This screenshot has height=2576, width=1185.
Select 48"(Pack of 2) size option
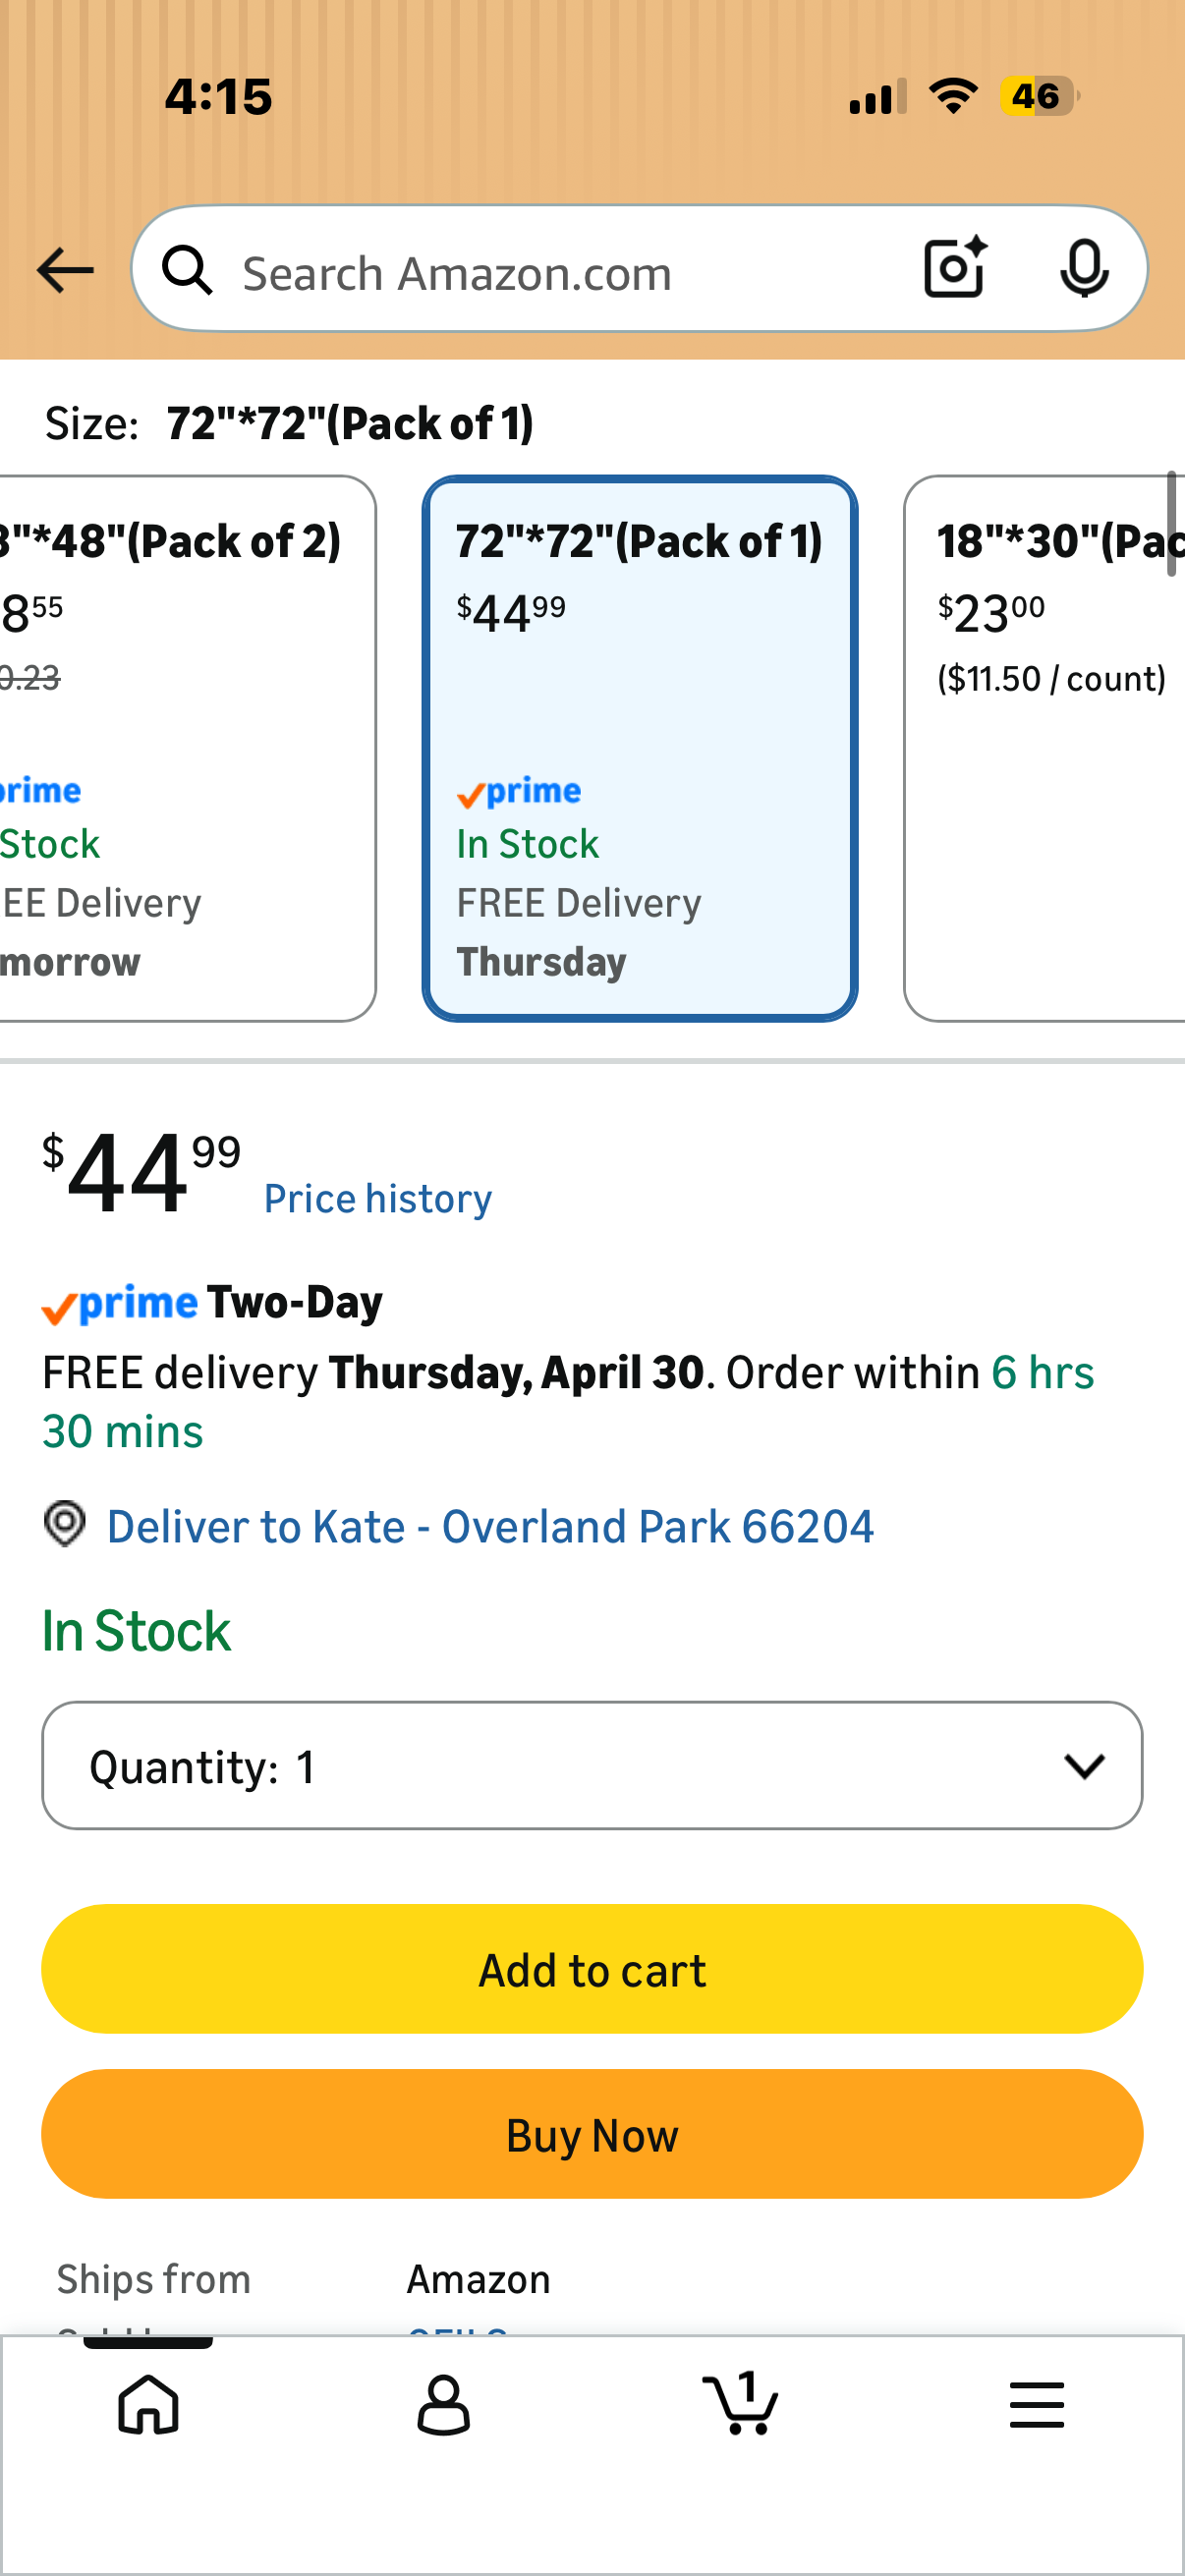pos(180,748)
